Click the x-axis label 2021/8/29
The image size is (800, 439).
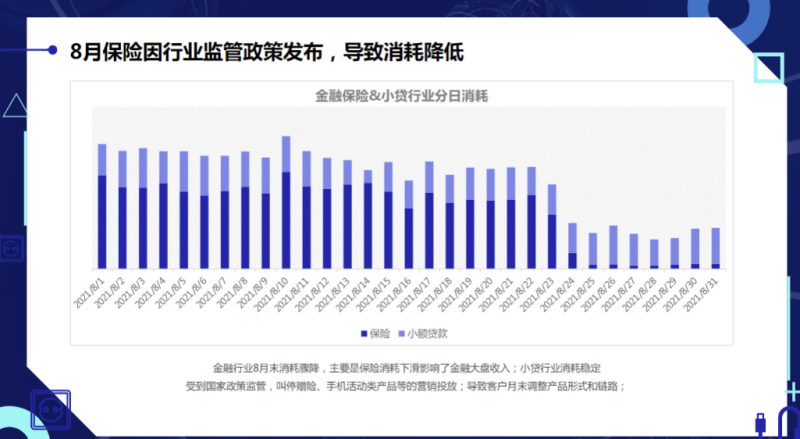[x=659, y=295]
